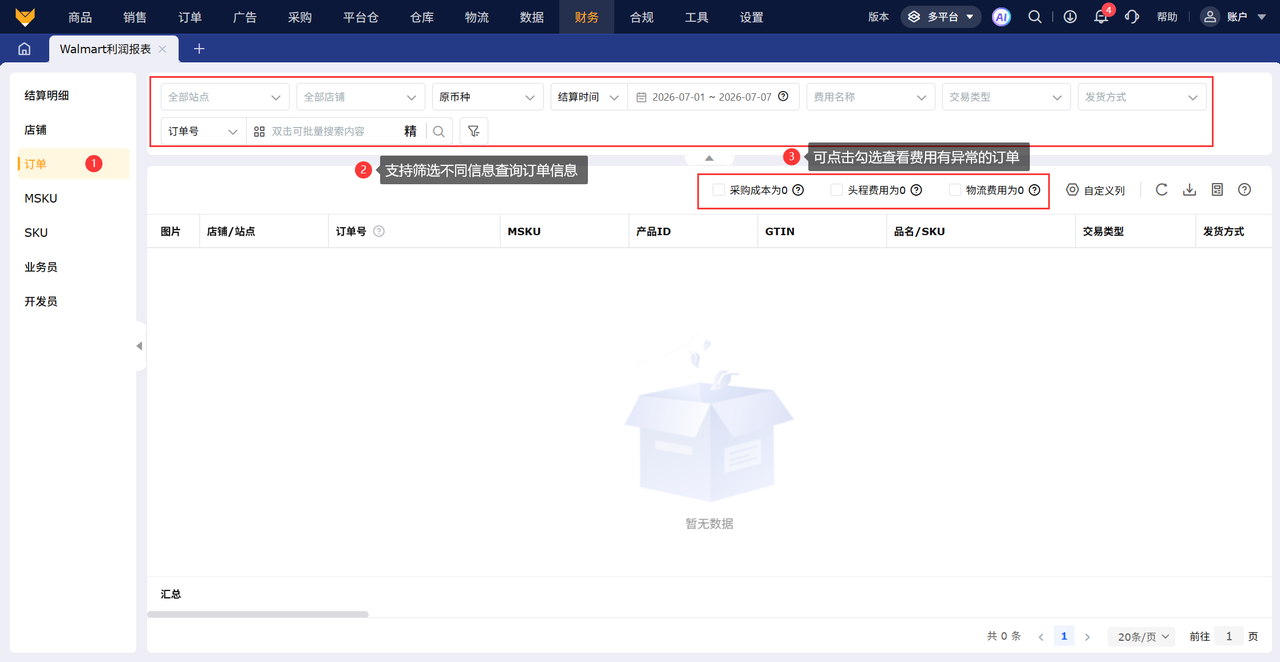The height and width of the screenshot is (662, 1280).
Task: Open the 账户 user menu
Action: pyautogui.click(x=1235, y=17)
